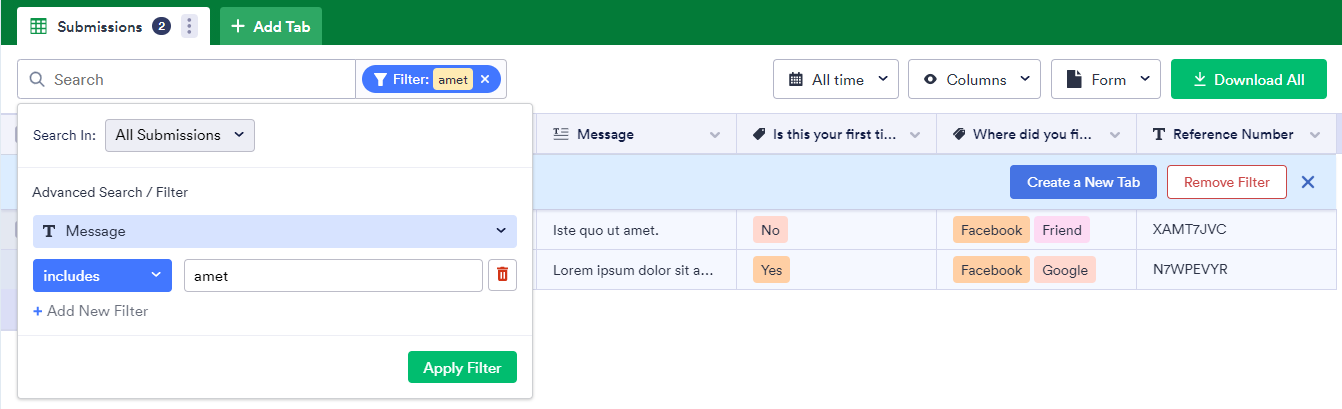1342x409 pixels.
Task: Expand the Message field selector
Action: [x=275, y=231]
